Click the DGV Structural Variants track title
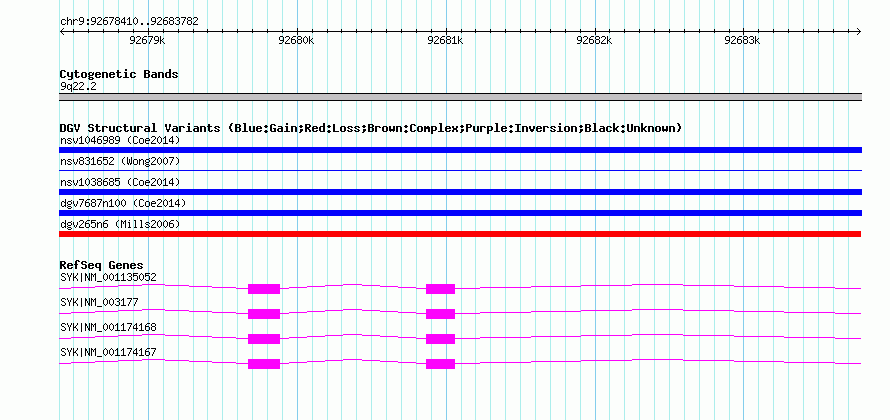 pos(371,128)
